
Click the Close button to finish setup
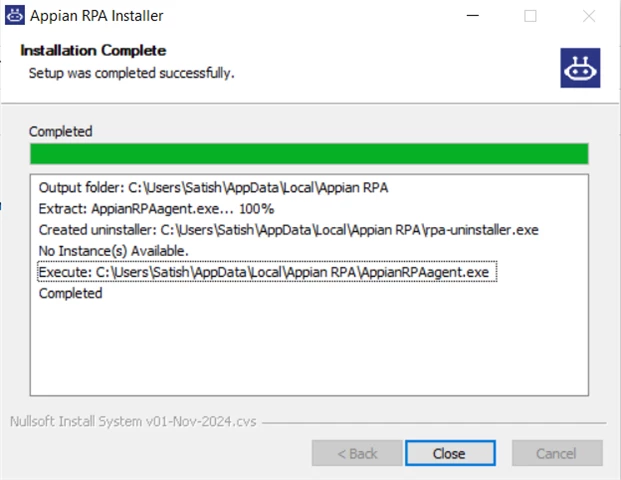click(x=450, y=453)
